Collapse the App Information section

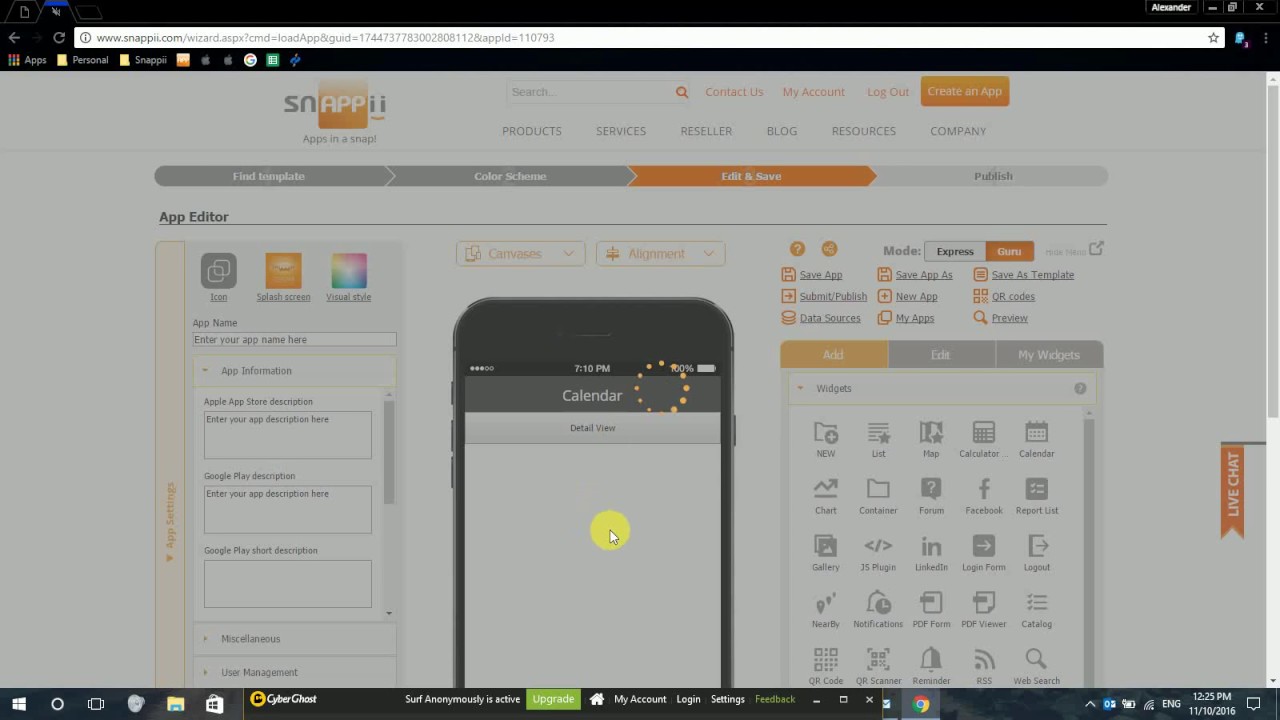[x=295, y=371]
